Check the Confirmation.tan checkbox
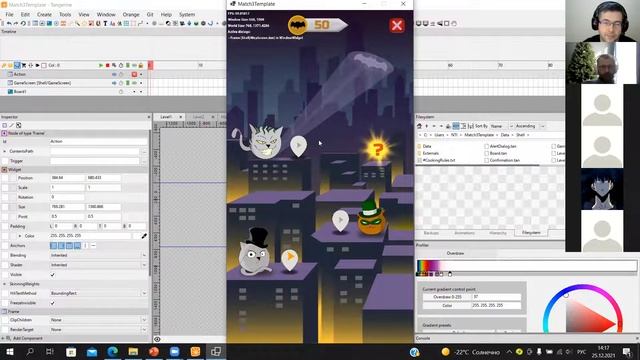This screenshot has height=360, width=640. pos(487,160)
